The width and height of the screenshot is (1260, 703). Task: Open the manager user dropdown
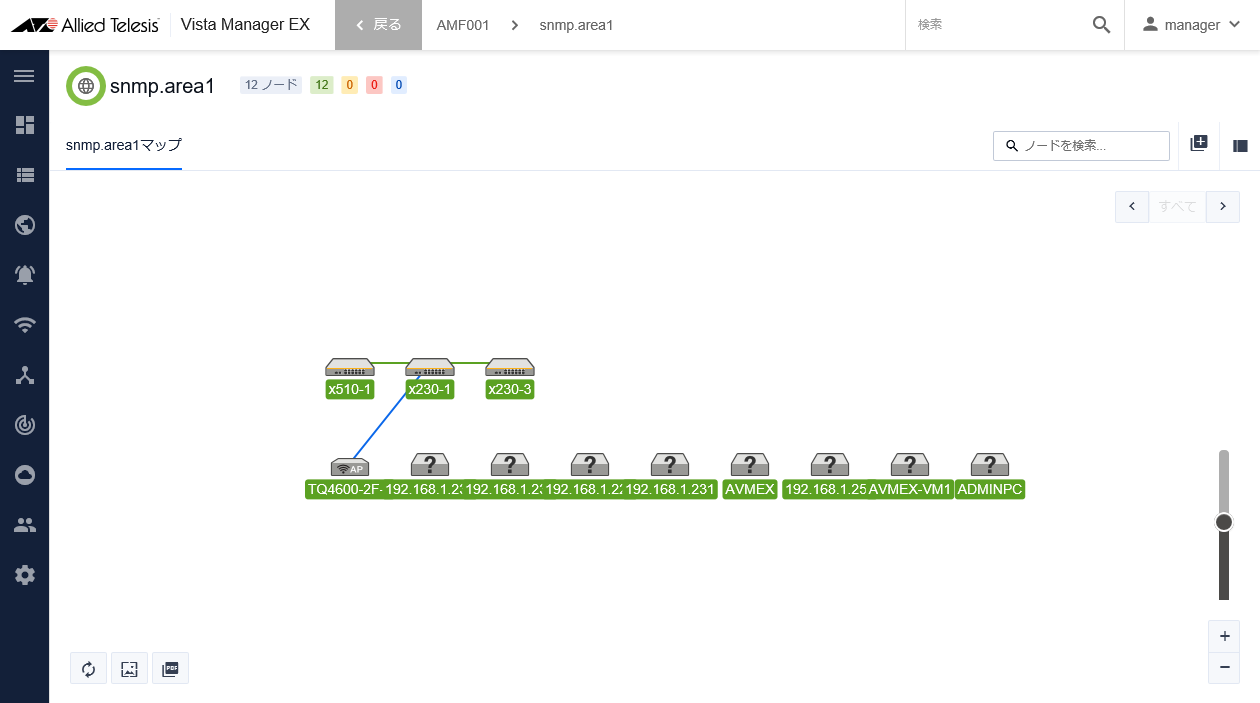1192,25
